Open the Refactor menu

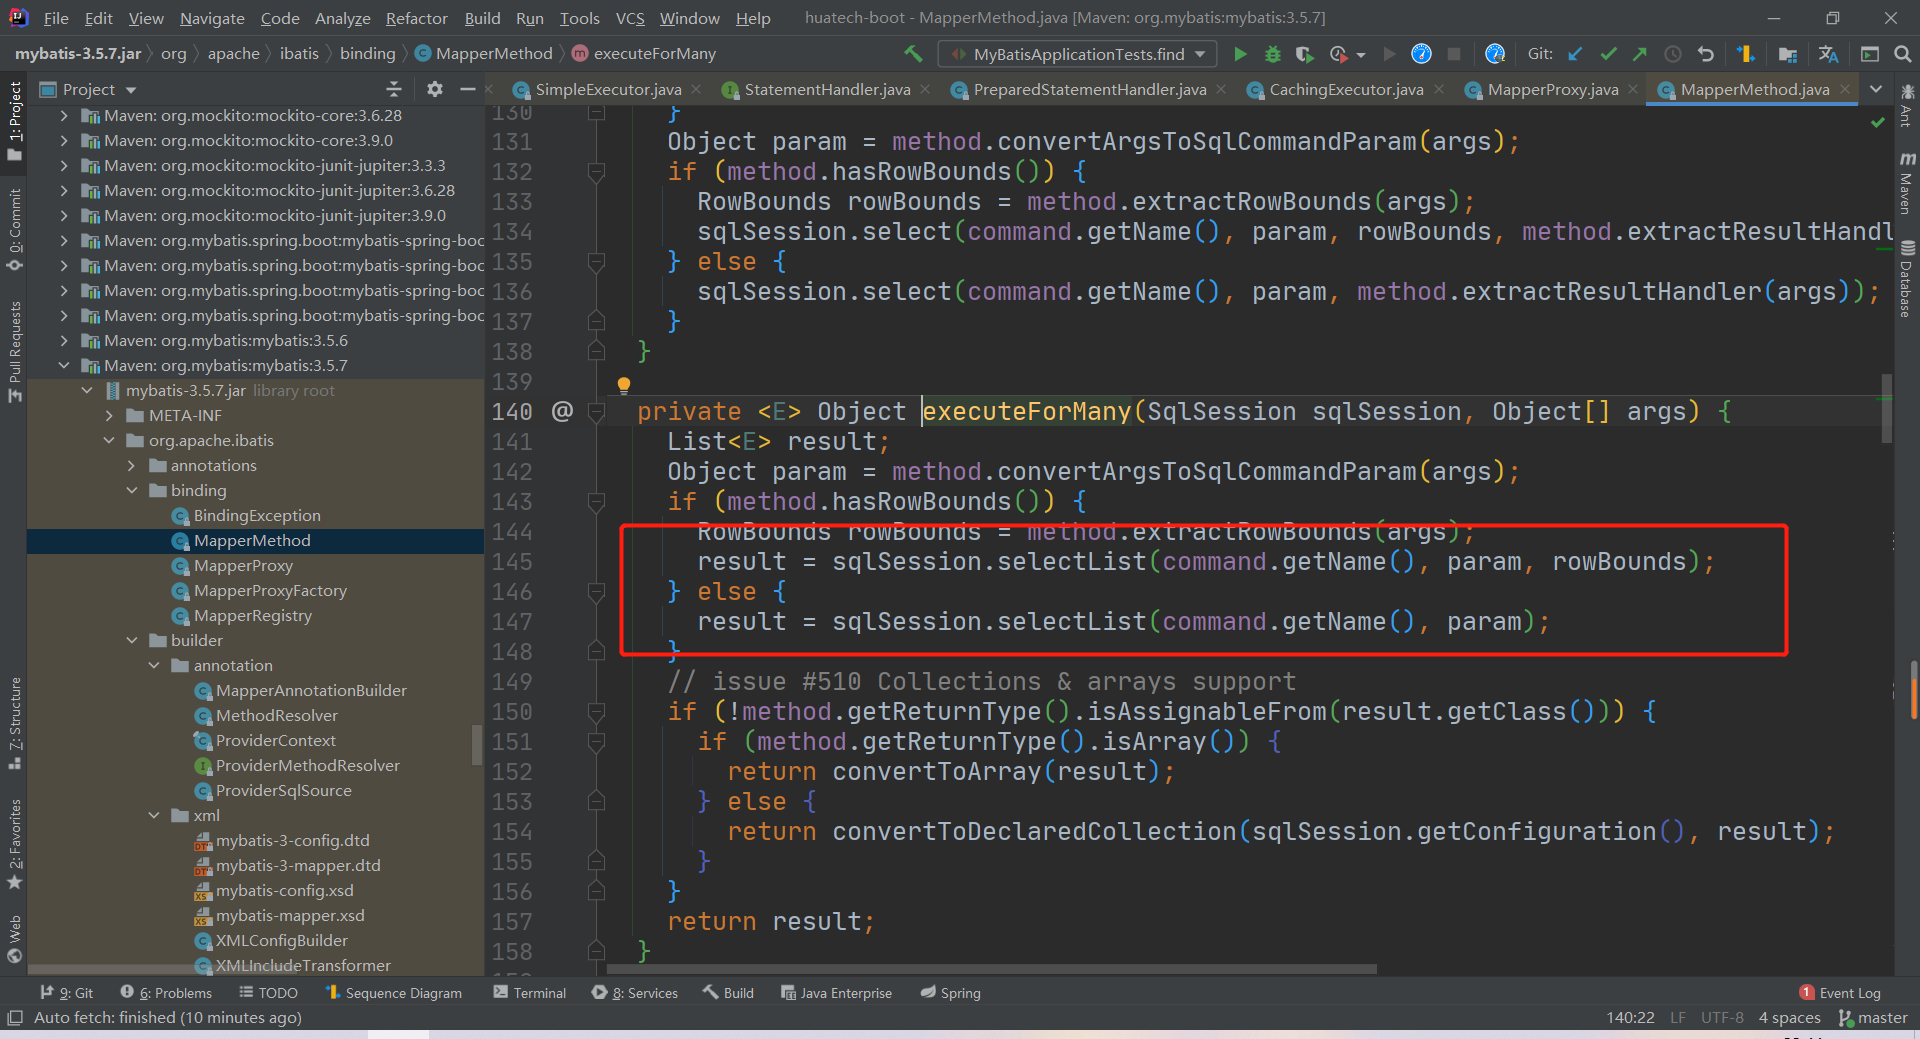pos(416,18)
